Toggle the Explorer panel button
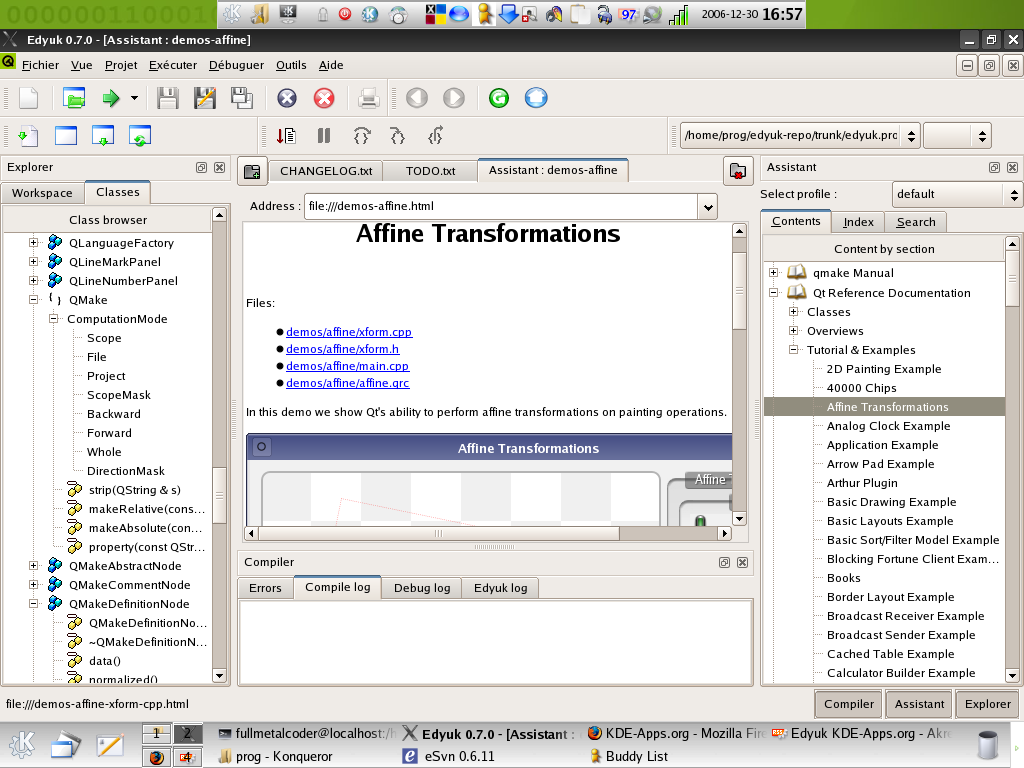 987,704
